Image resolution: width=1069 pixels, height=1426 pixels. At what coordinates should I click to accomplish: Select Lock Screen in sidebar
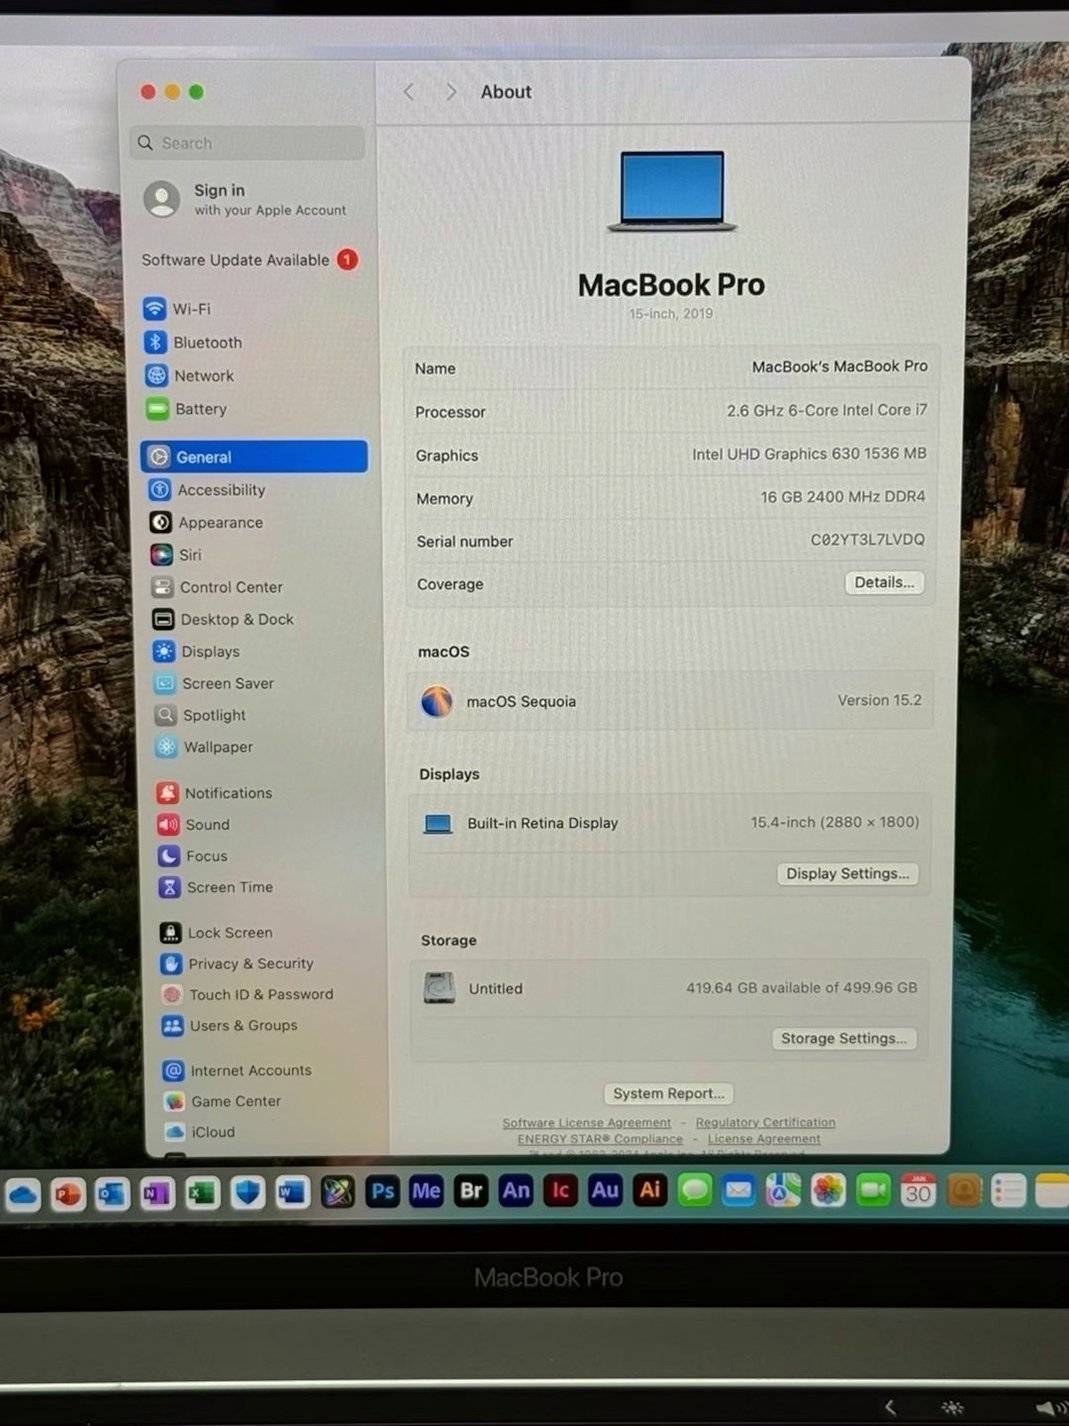tap(217, 932)
